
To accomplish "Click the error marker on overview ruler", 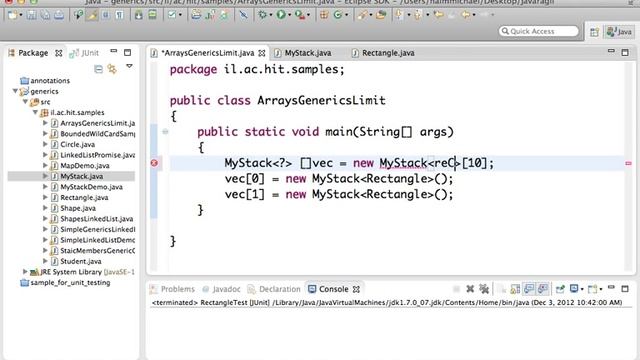I will coord(628,163).
